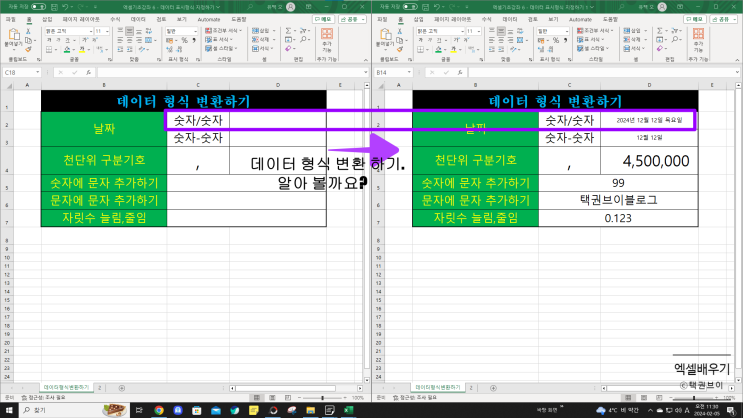Click 표 서식 button in right Excel window

592,40
